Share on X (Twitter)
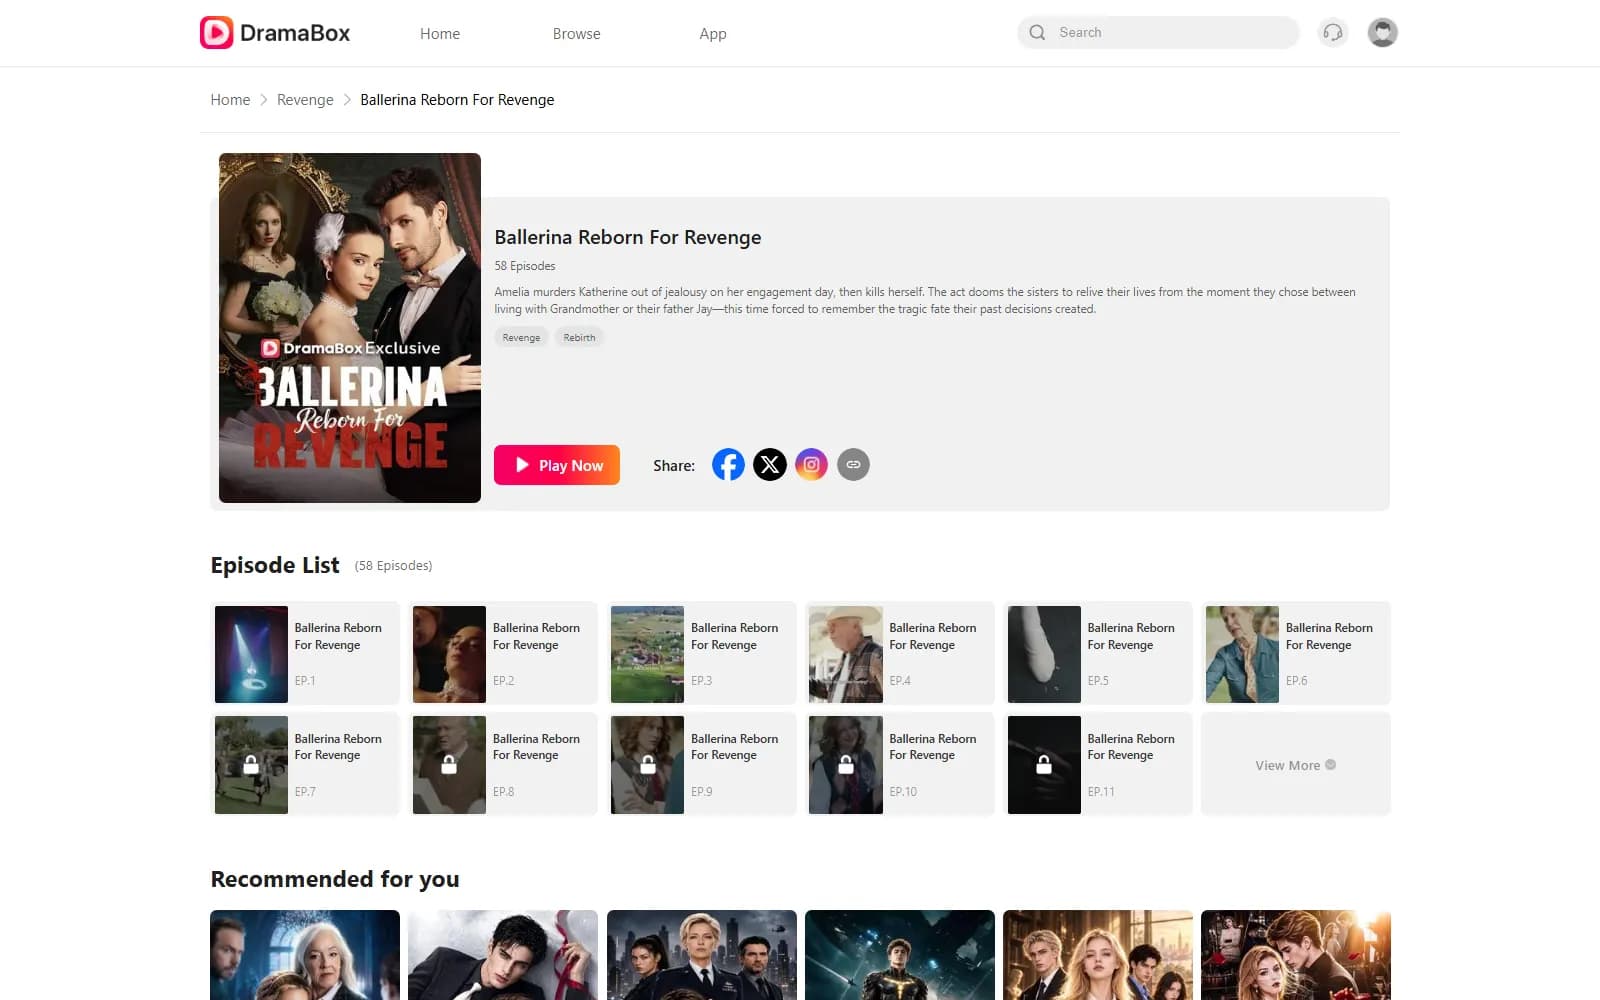This screenshot has height=1000, width=1600. point(770,465)
